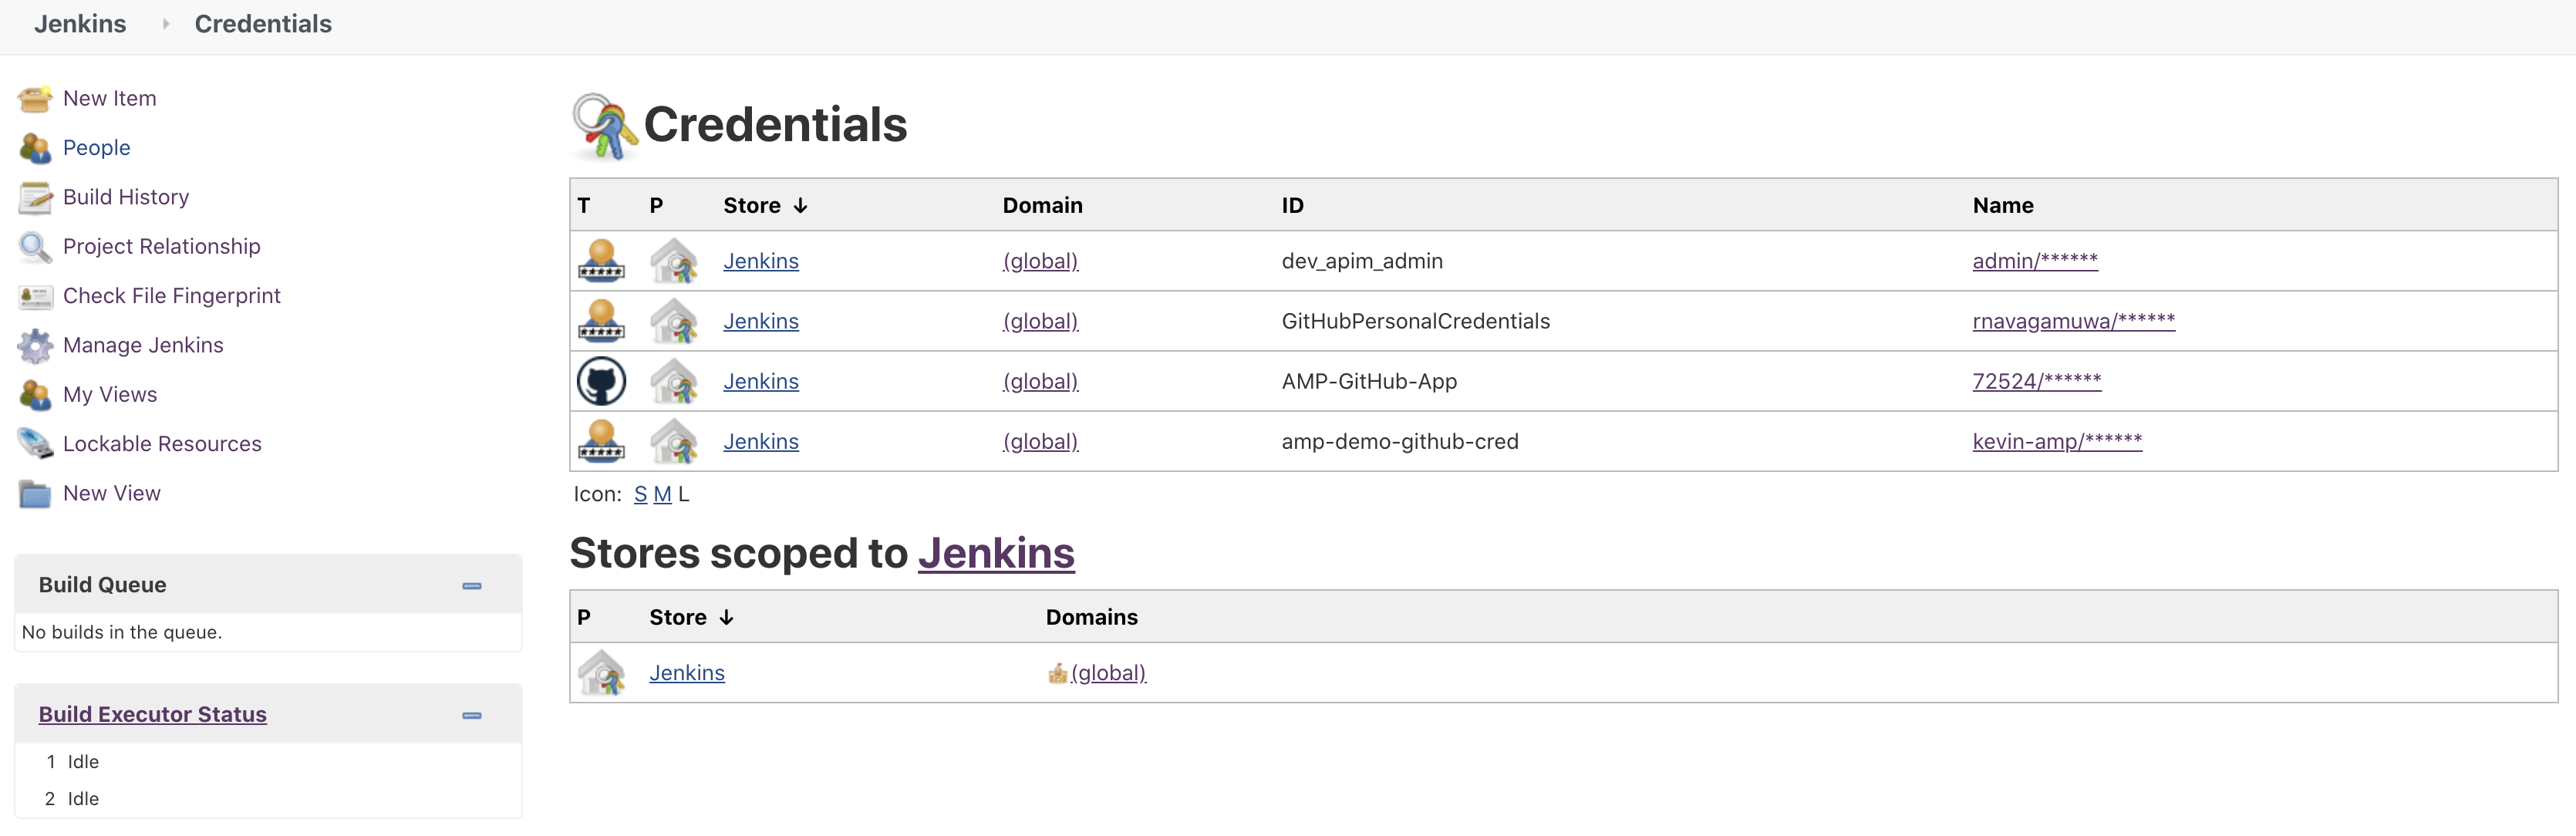This screenshot has height=836, width=2576.
Task: Open Jenkins store in Stores scoped table
Action: point(687,673)
